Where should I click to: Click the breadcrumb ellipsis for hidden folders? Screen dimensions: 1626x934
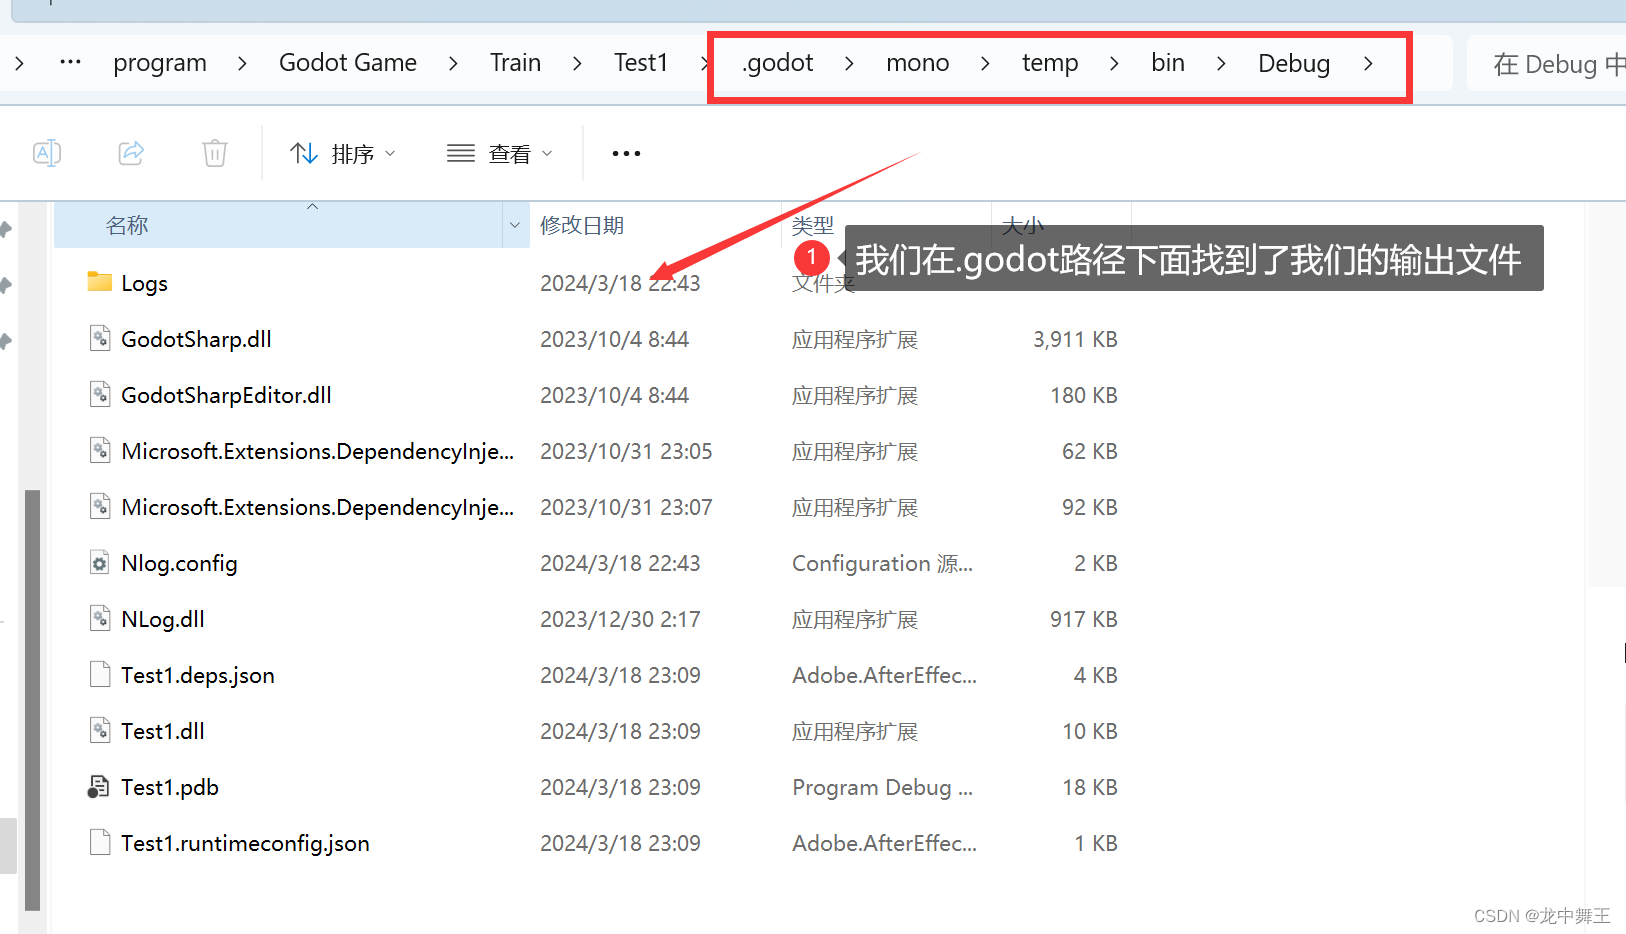pyautogui.click(x=70, y=62)
